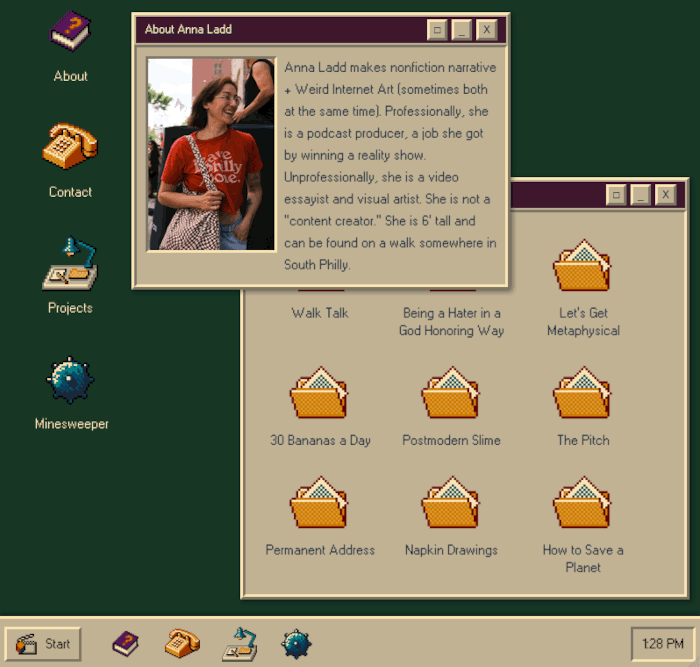
Task: Open The Pitch folder icon
Action: [x=583, y=392]
